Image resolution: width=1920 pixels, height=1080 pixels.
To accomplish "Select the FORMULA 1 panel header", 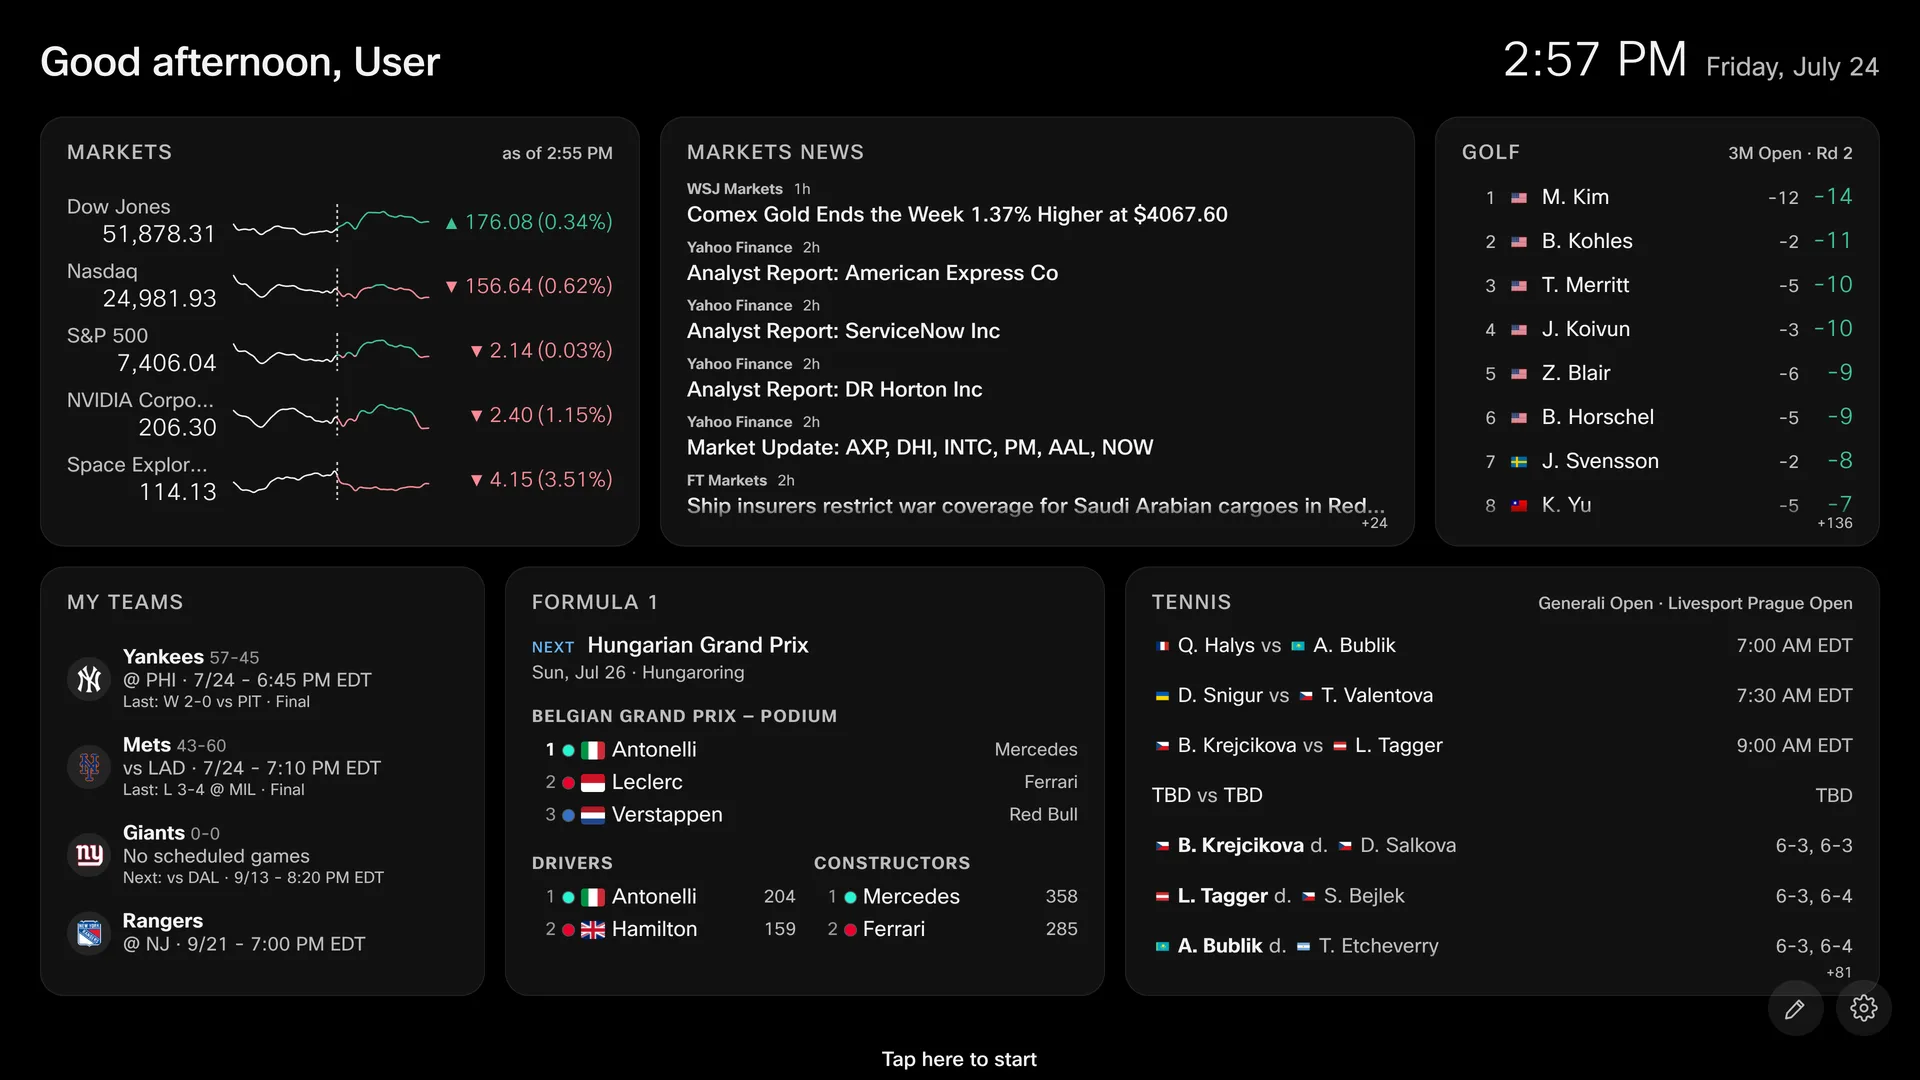I will pos(594,602).
